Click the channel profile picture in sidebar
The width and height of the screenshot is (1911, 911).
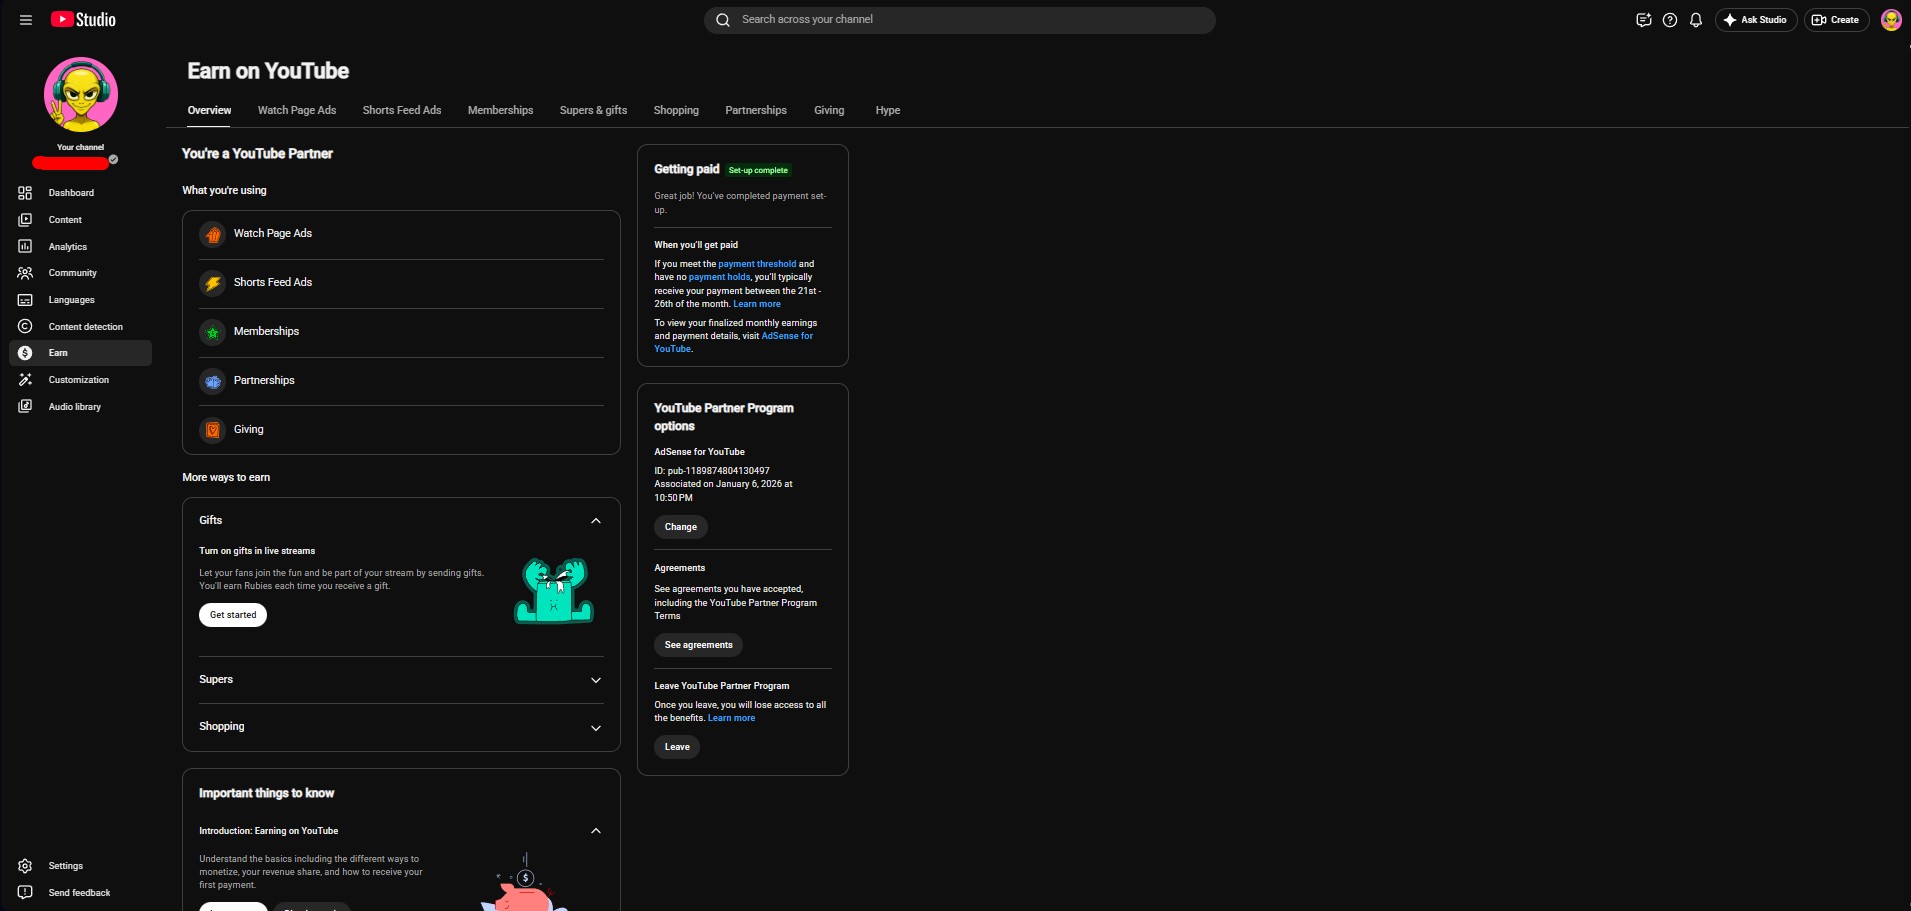tap(81, 95)
